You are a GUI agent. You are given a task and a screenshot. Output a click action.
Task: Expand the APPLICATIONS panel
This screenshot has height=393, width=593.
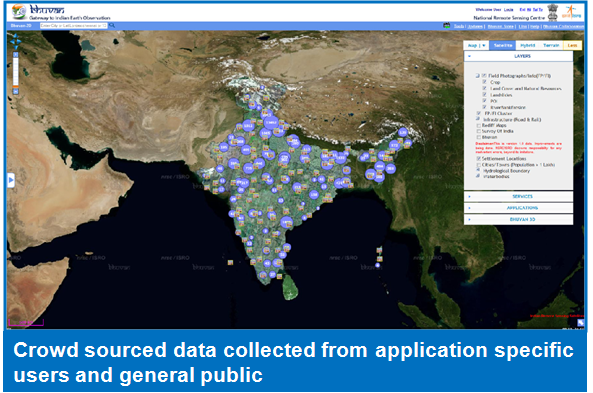pyautogui.click(x=518, y=208)
